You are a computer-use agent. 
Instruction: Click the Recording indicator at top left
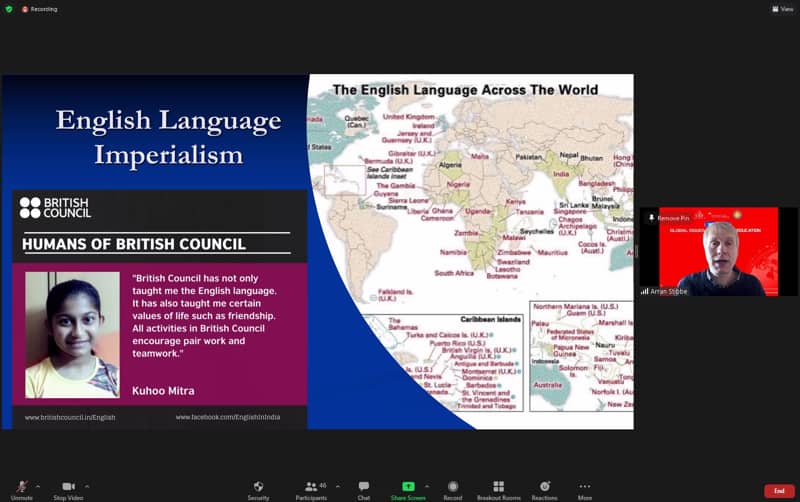coord(41,9)
